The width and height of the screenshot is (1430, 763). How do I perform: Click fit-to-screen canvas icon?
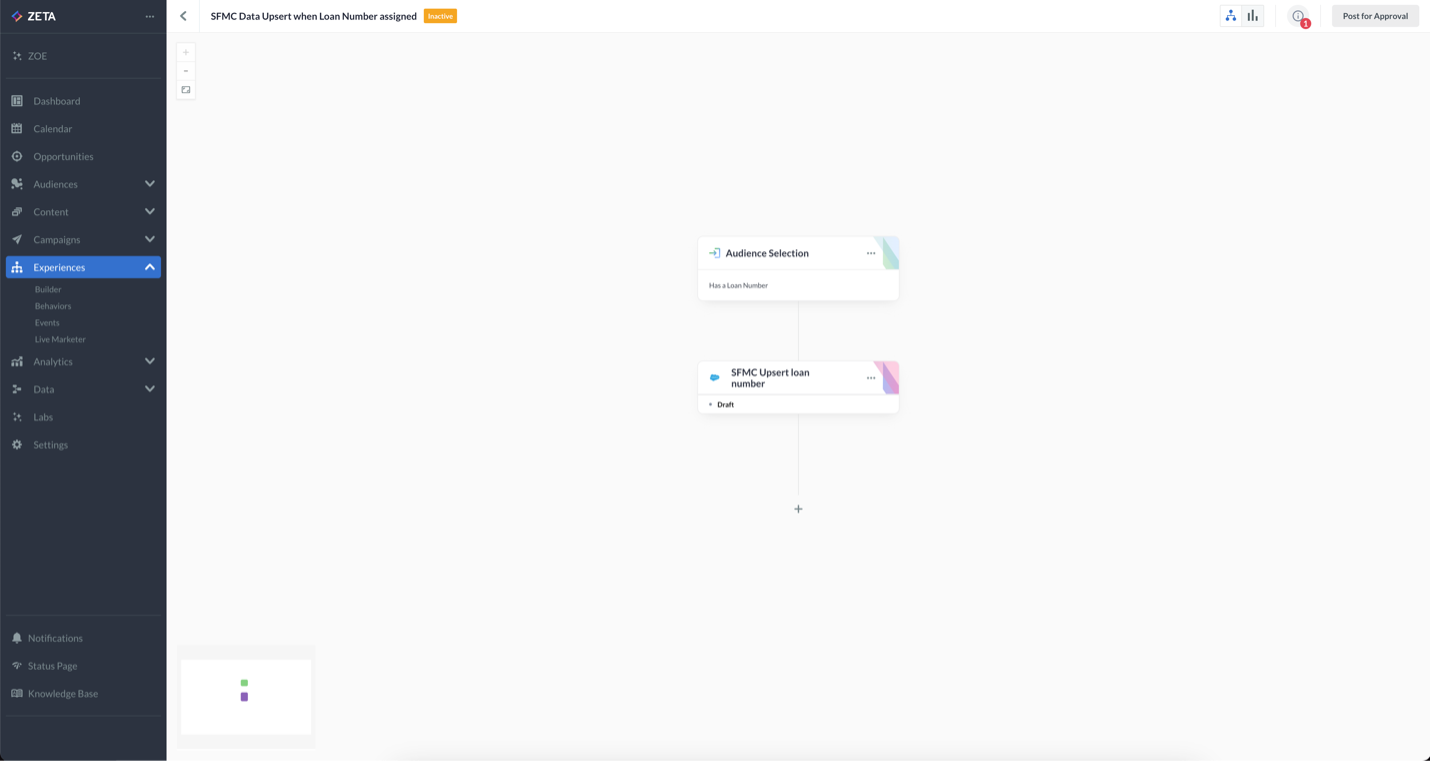(x=186, y=90)
